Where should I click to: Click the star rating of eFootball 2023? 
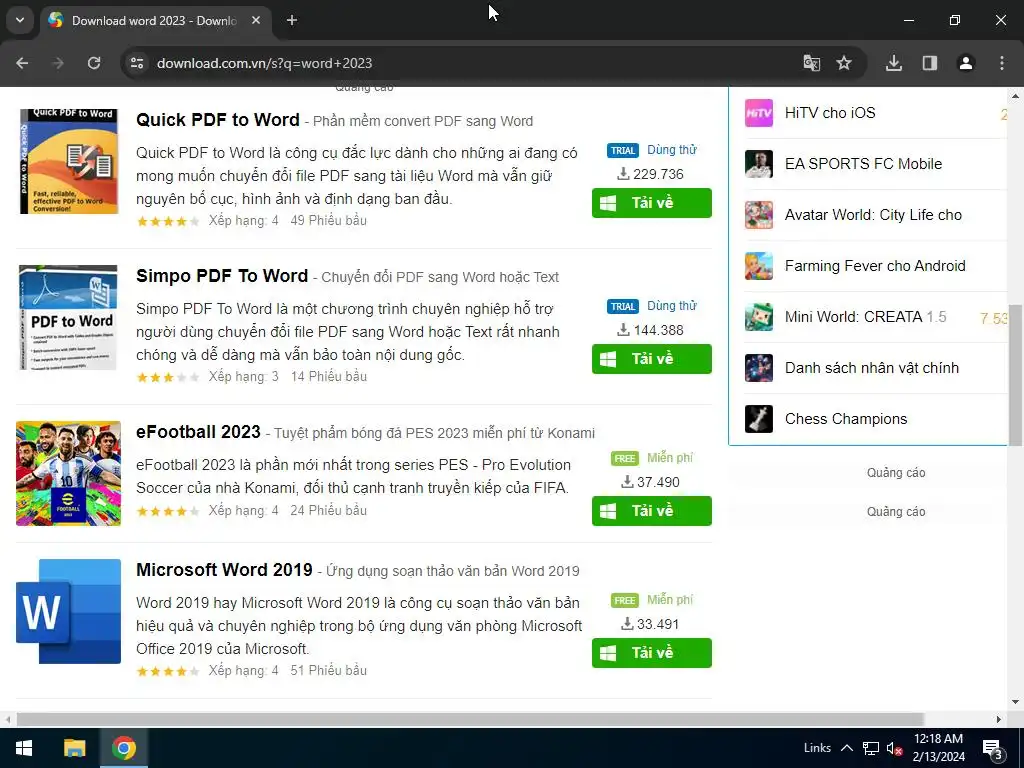tap(168, 511)
